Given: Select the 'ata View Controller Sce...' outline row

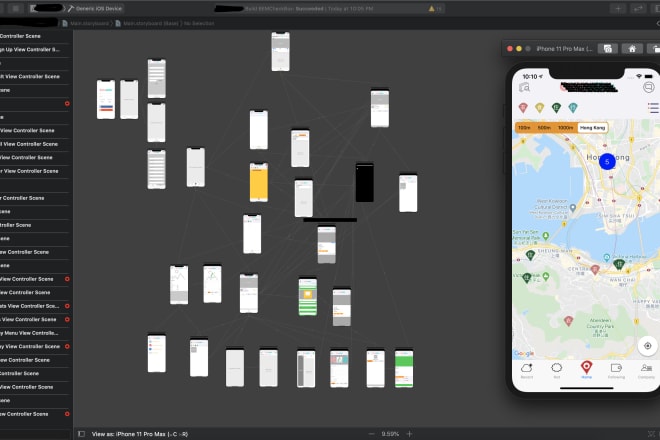Looking at the screenshot, I should (35, 306).
